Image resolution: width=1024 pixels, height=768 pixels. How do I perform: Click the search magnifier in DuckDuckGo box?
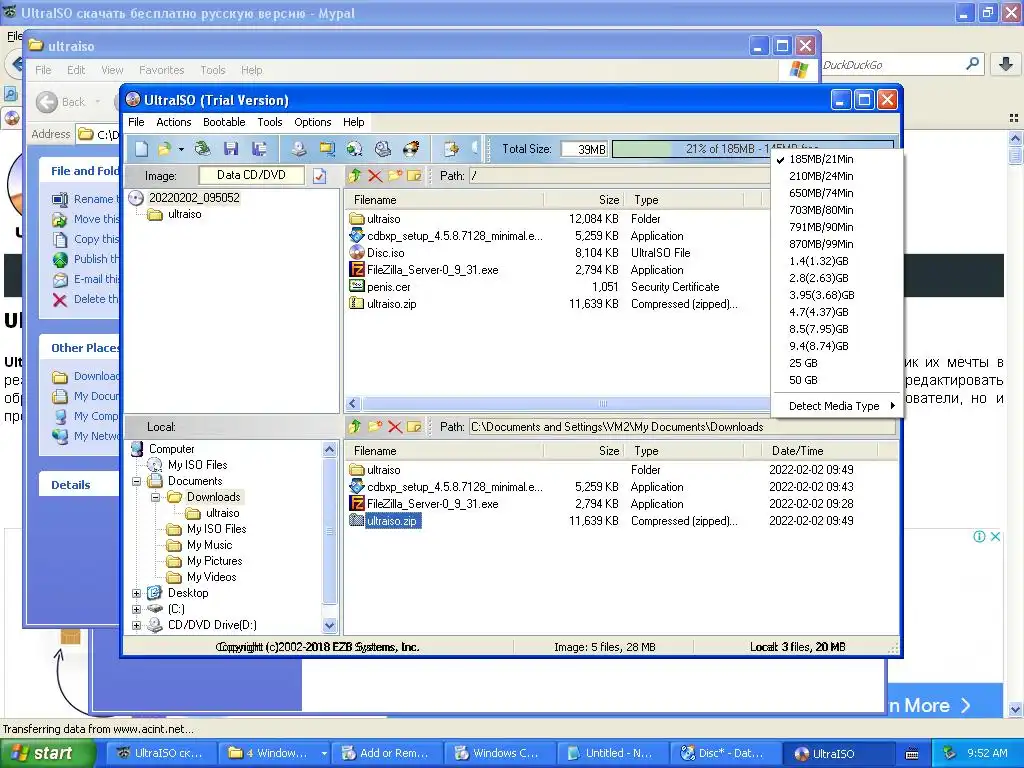(972, 64)
